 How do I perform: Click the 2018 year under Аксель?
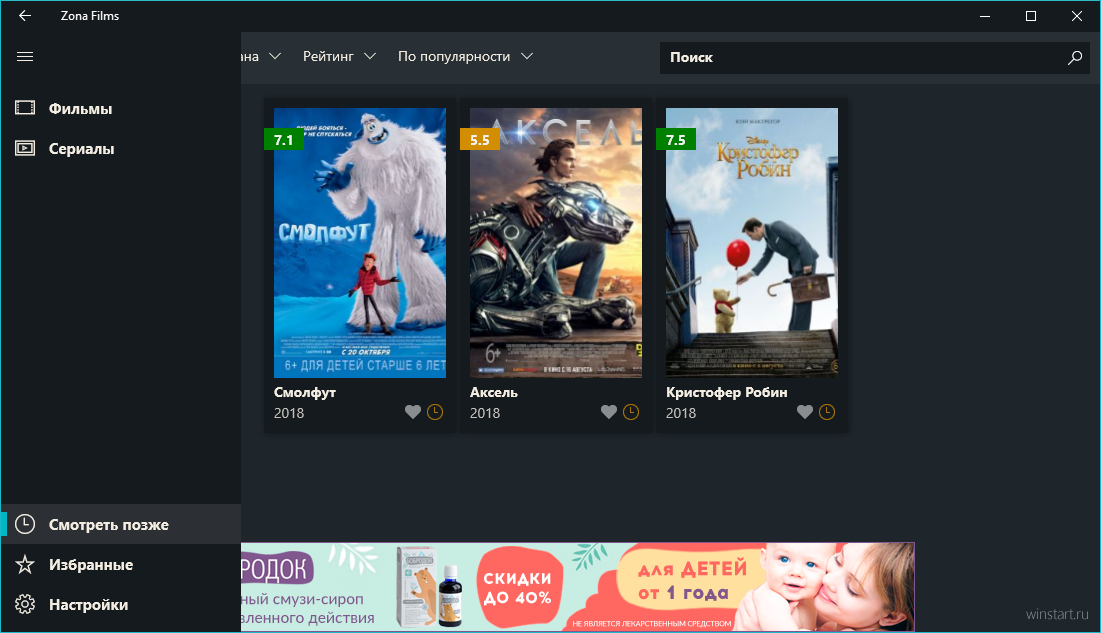pyautogui.click(x=484, y=413)
